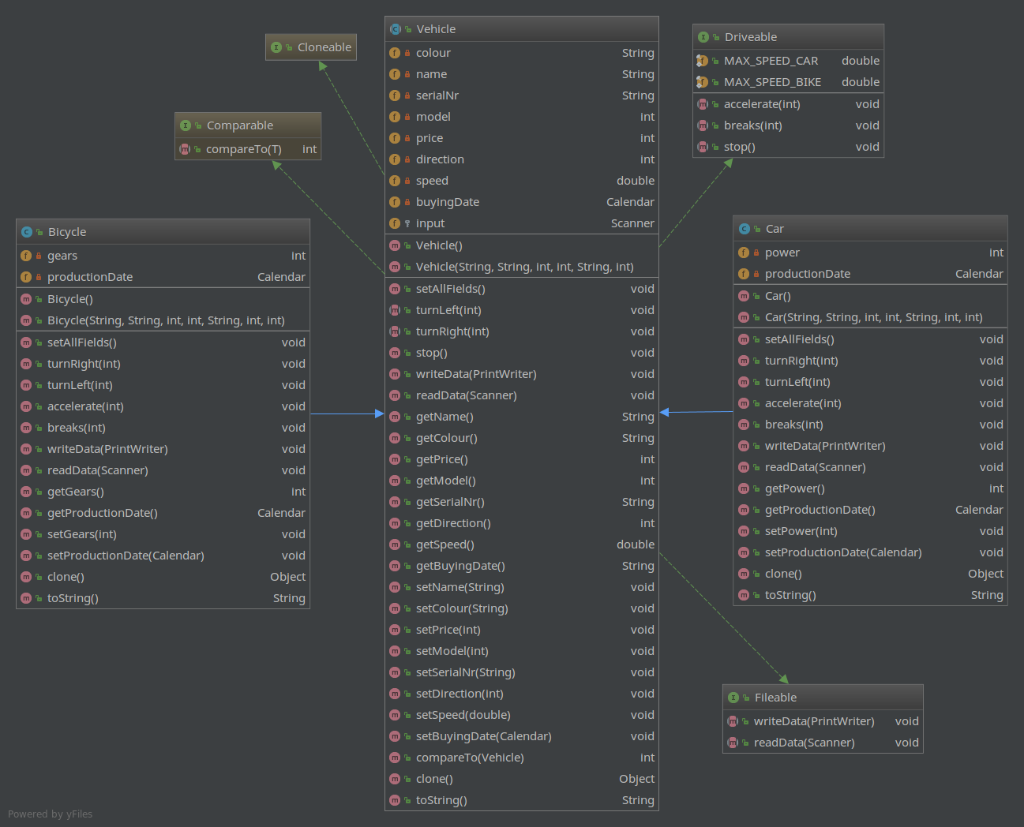Click the Cloneable interface icon

[x=276, y=48]
